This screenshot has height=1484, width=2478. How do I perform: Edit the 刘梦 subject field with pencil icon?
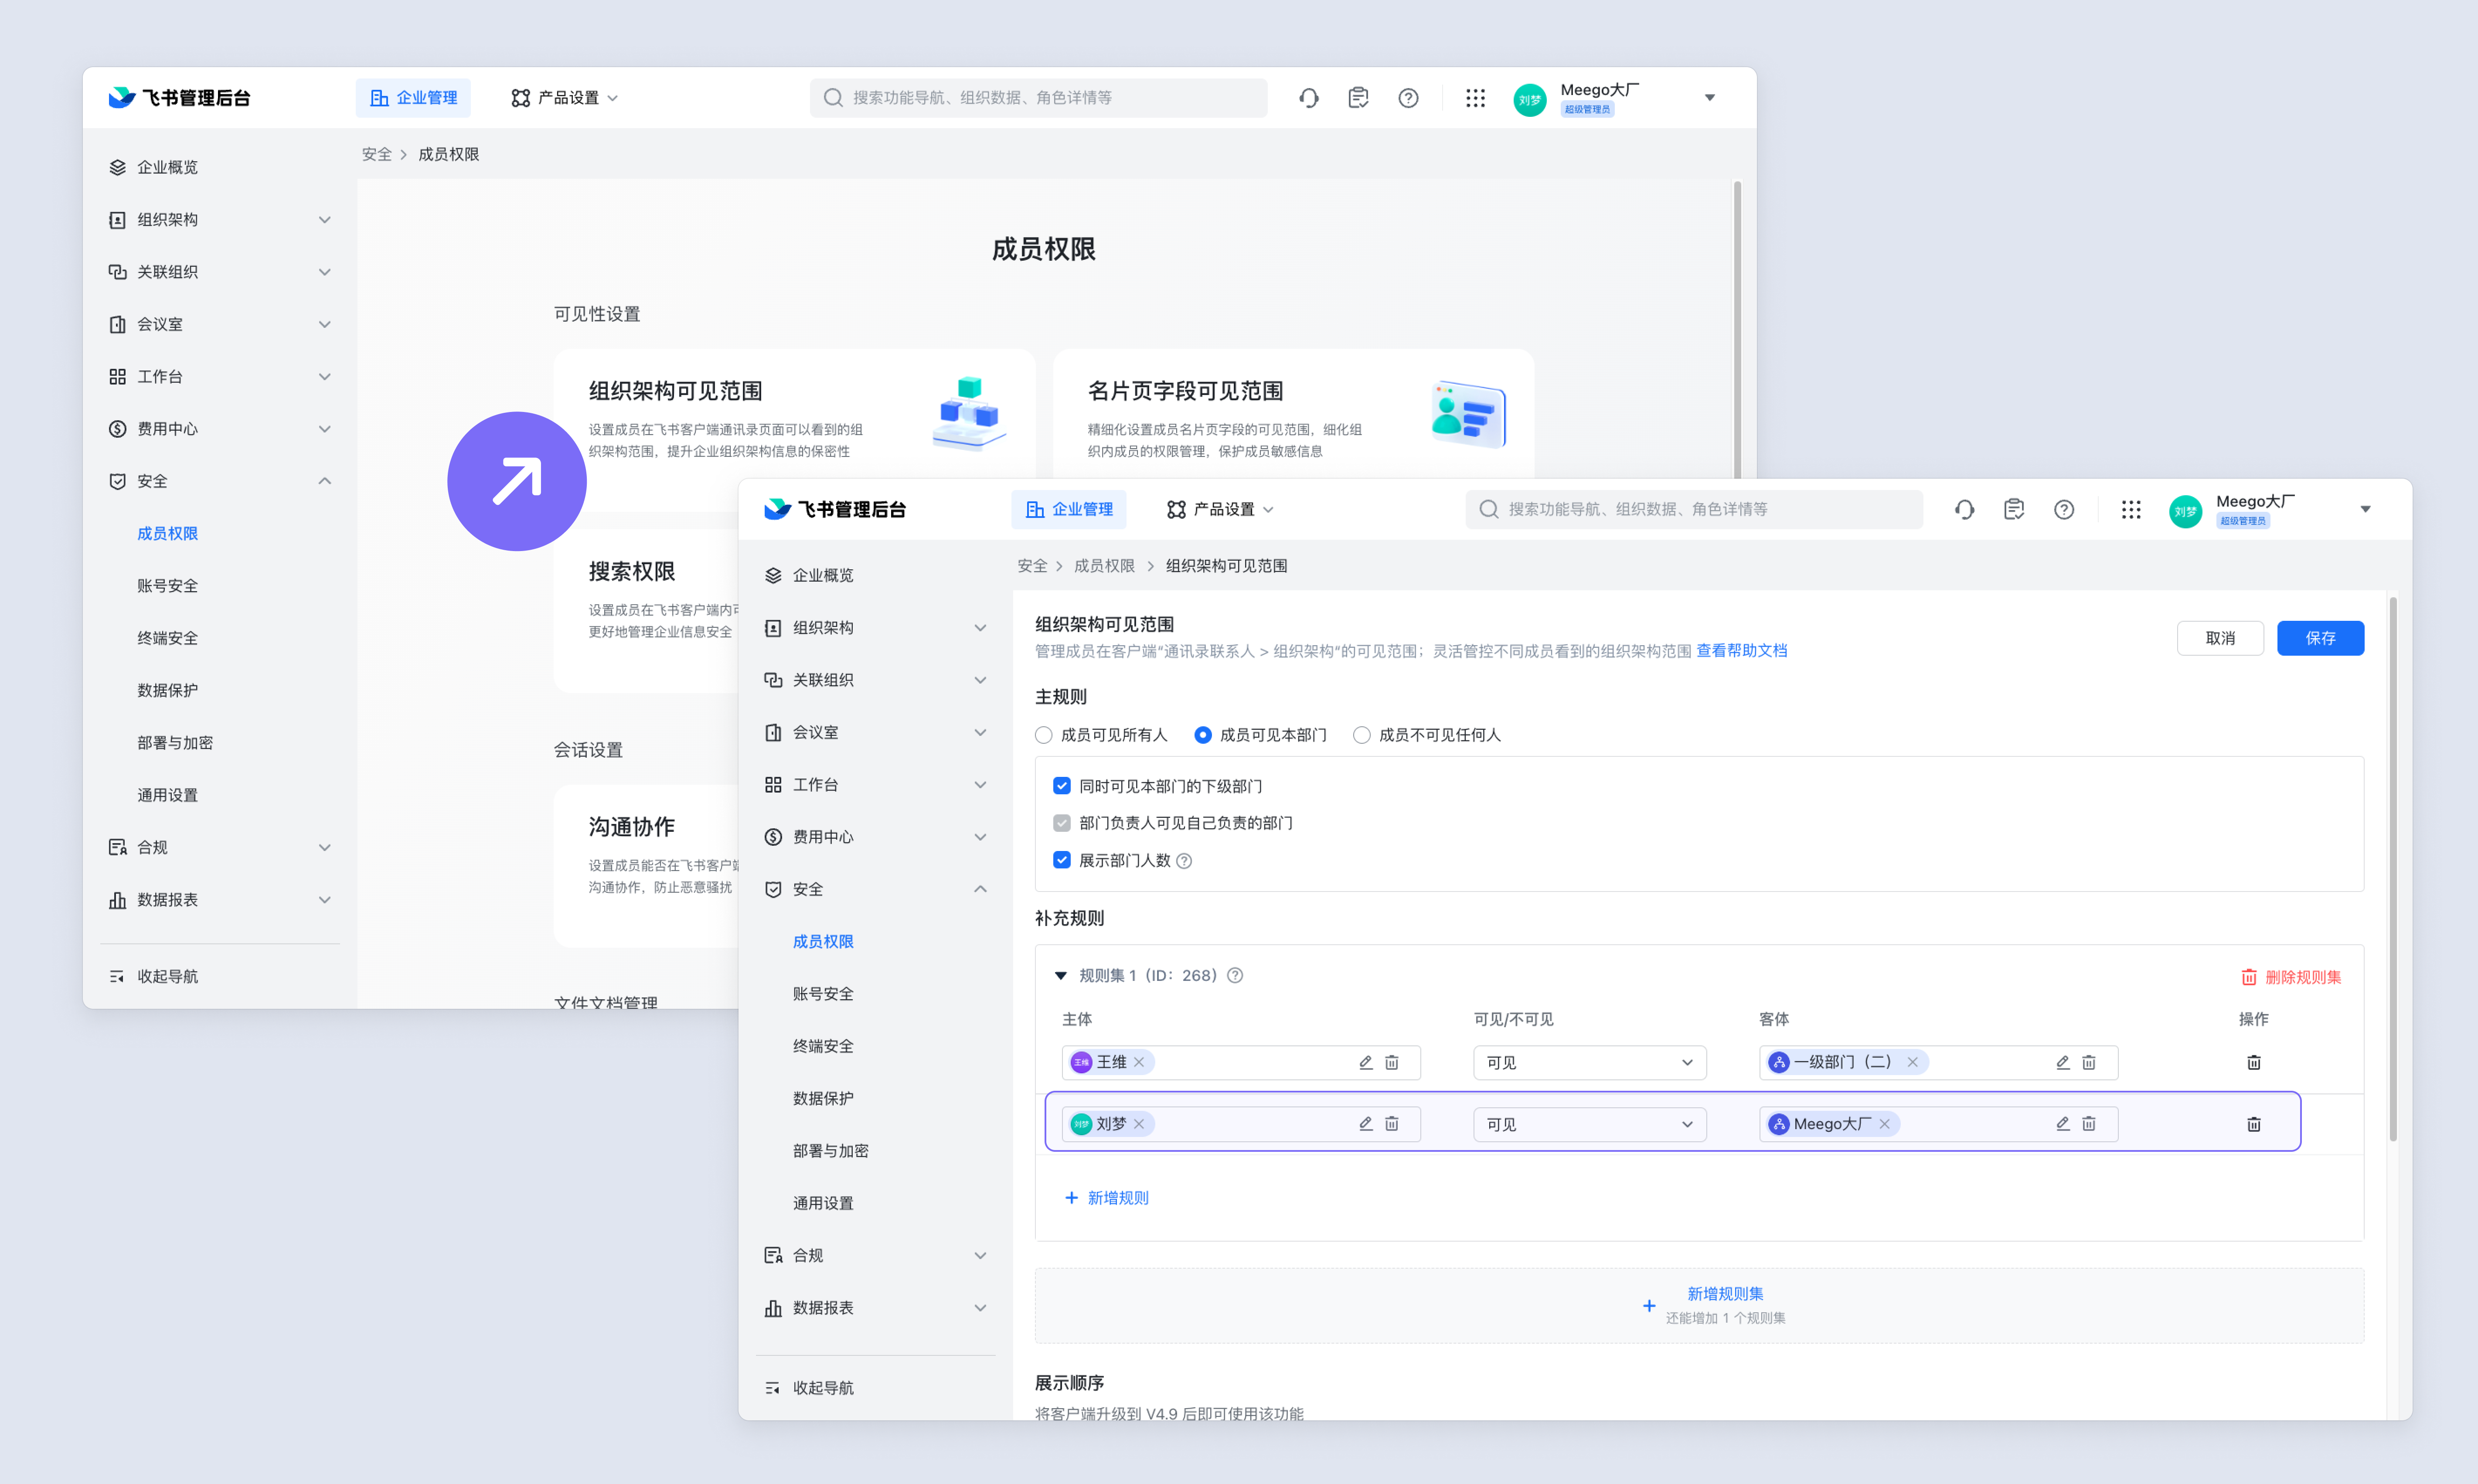coord(1366,1124)
